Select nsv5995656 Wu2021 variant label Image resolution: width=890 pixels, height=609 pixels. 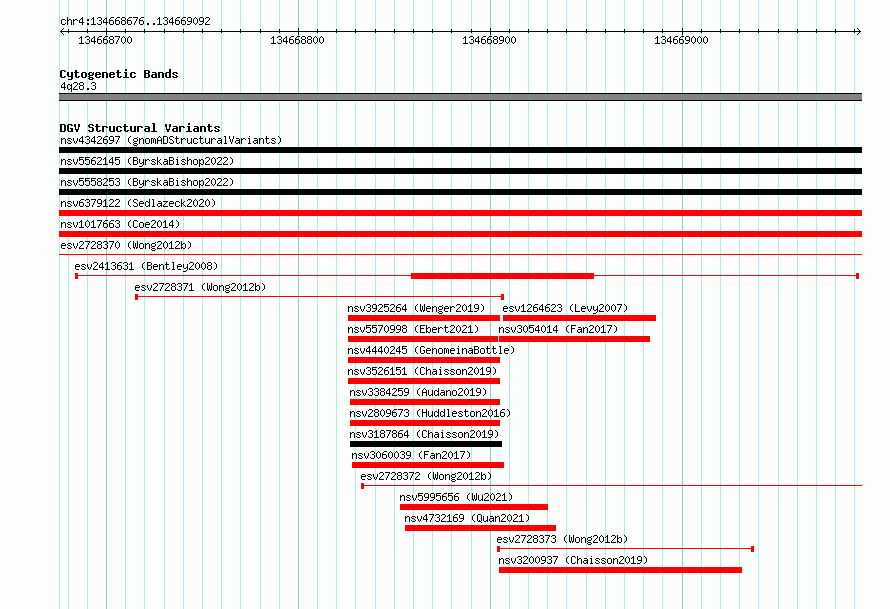[456, 497]
